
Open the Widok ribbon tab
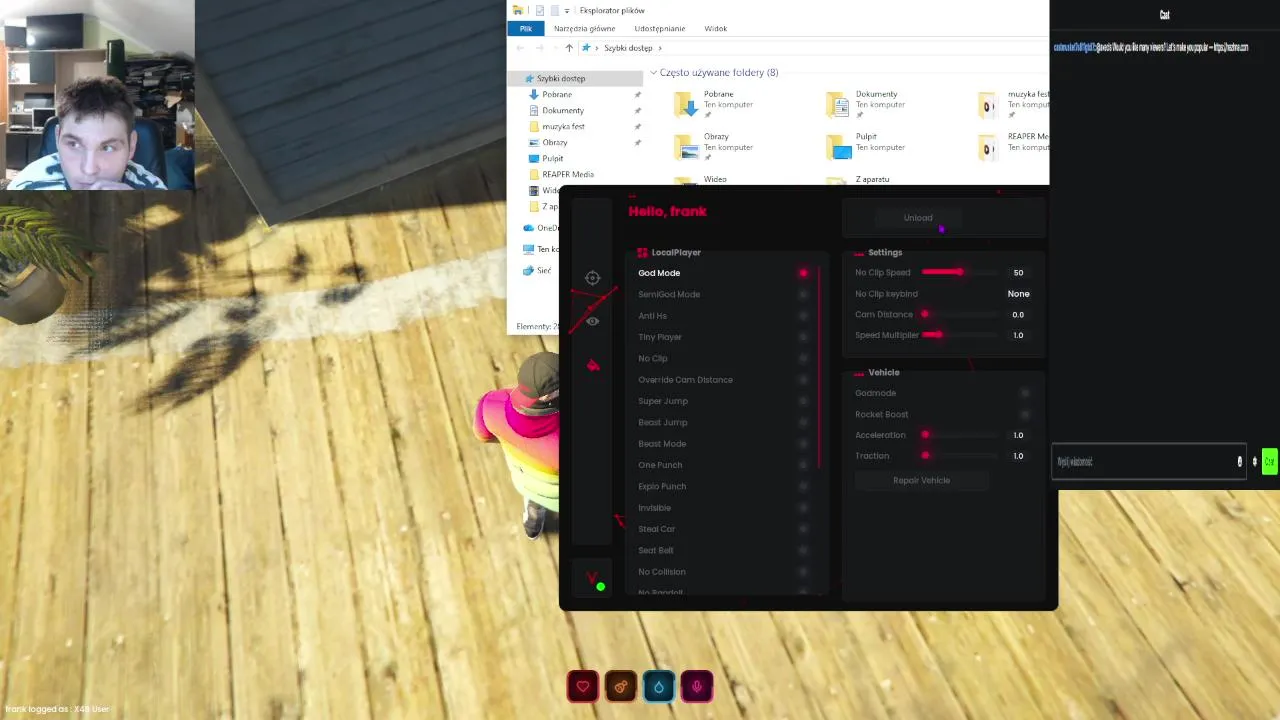(715, 29)
